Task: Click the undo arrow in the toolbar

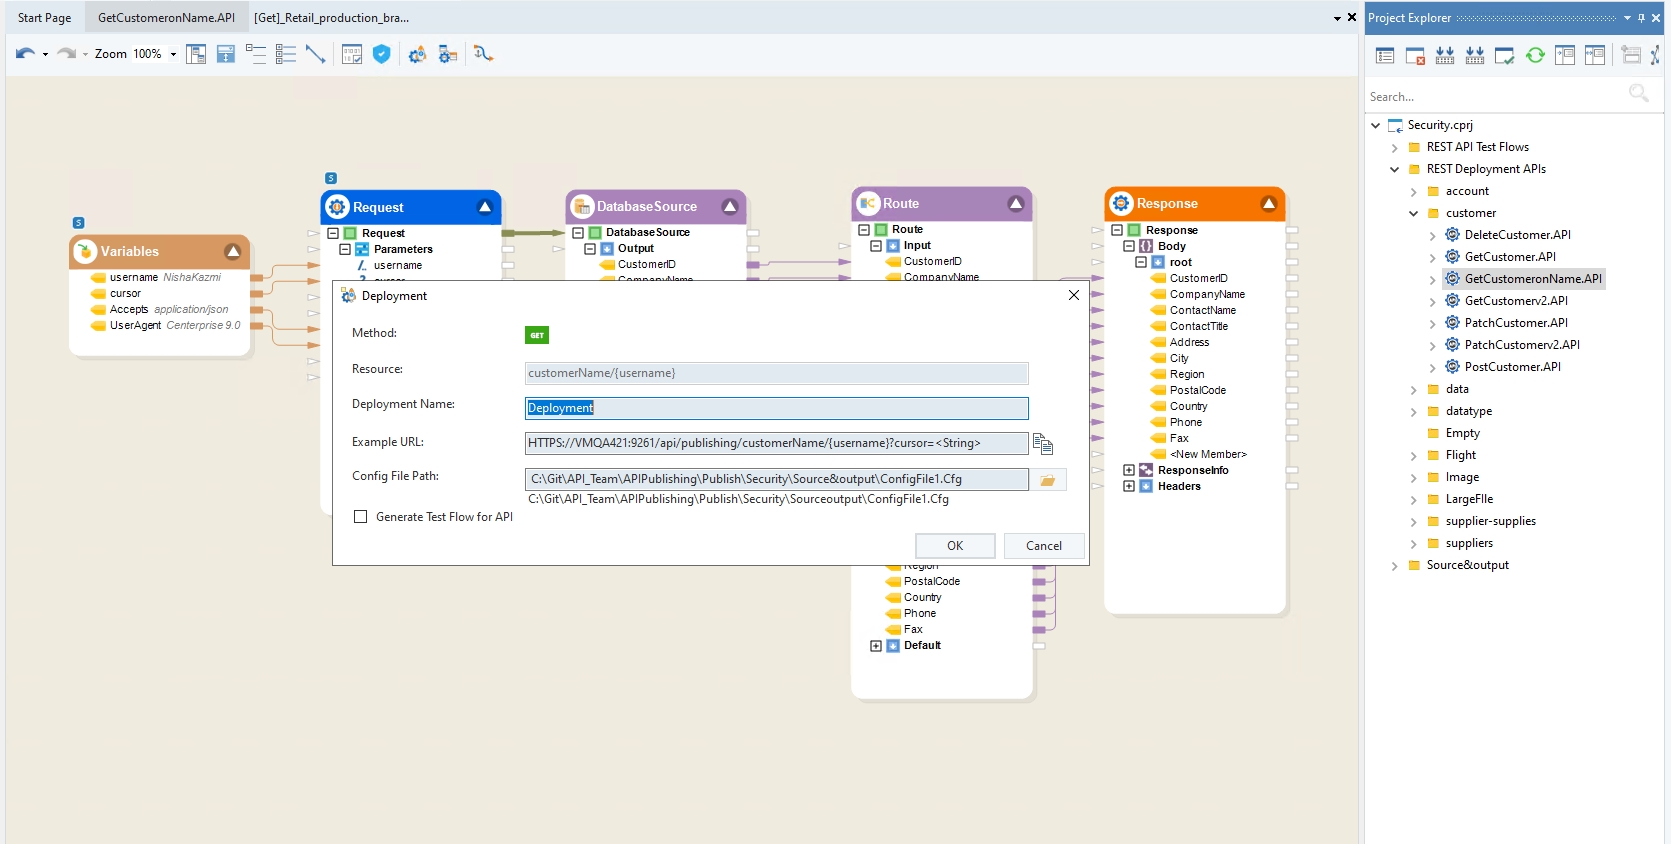Action: 25,54
